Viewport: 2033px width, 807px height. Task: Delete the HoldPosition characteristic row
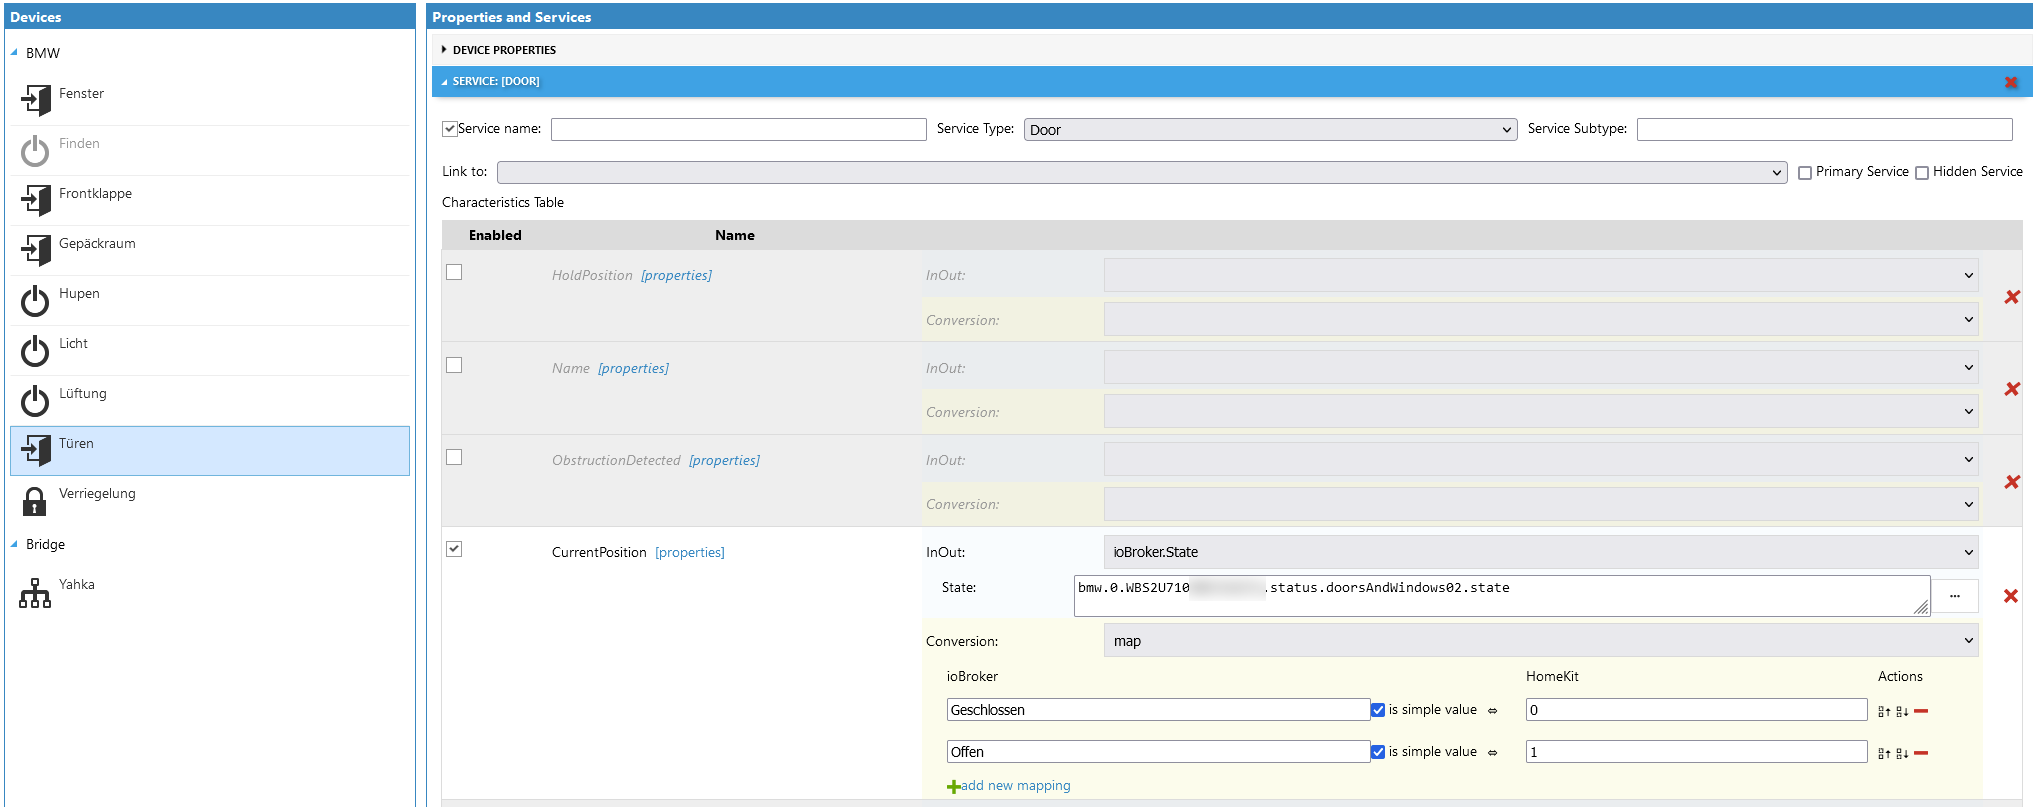(2011, 297)
